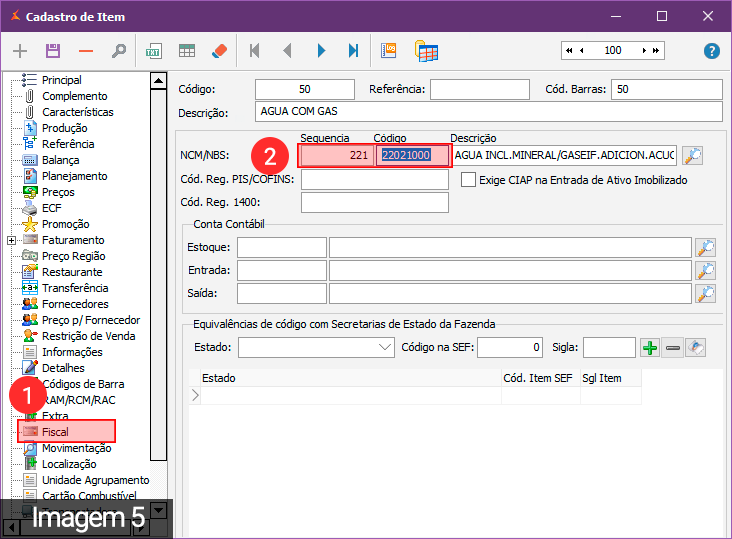The width and height of the screenshot is (732, 539).
Task: Open the Estado dropdown
Action: tap(385, 347)
